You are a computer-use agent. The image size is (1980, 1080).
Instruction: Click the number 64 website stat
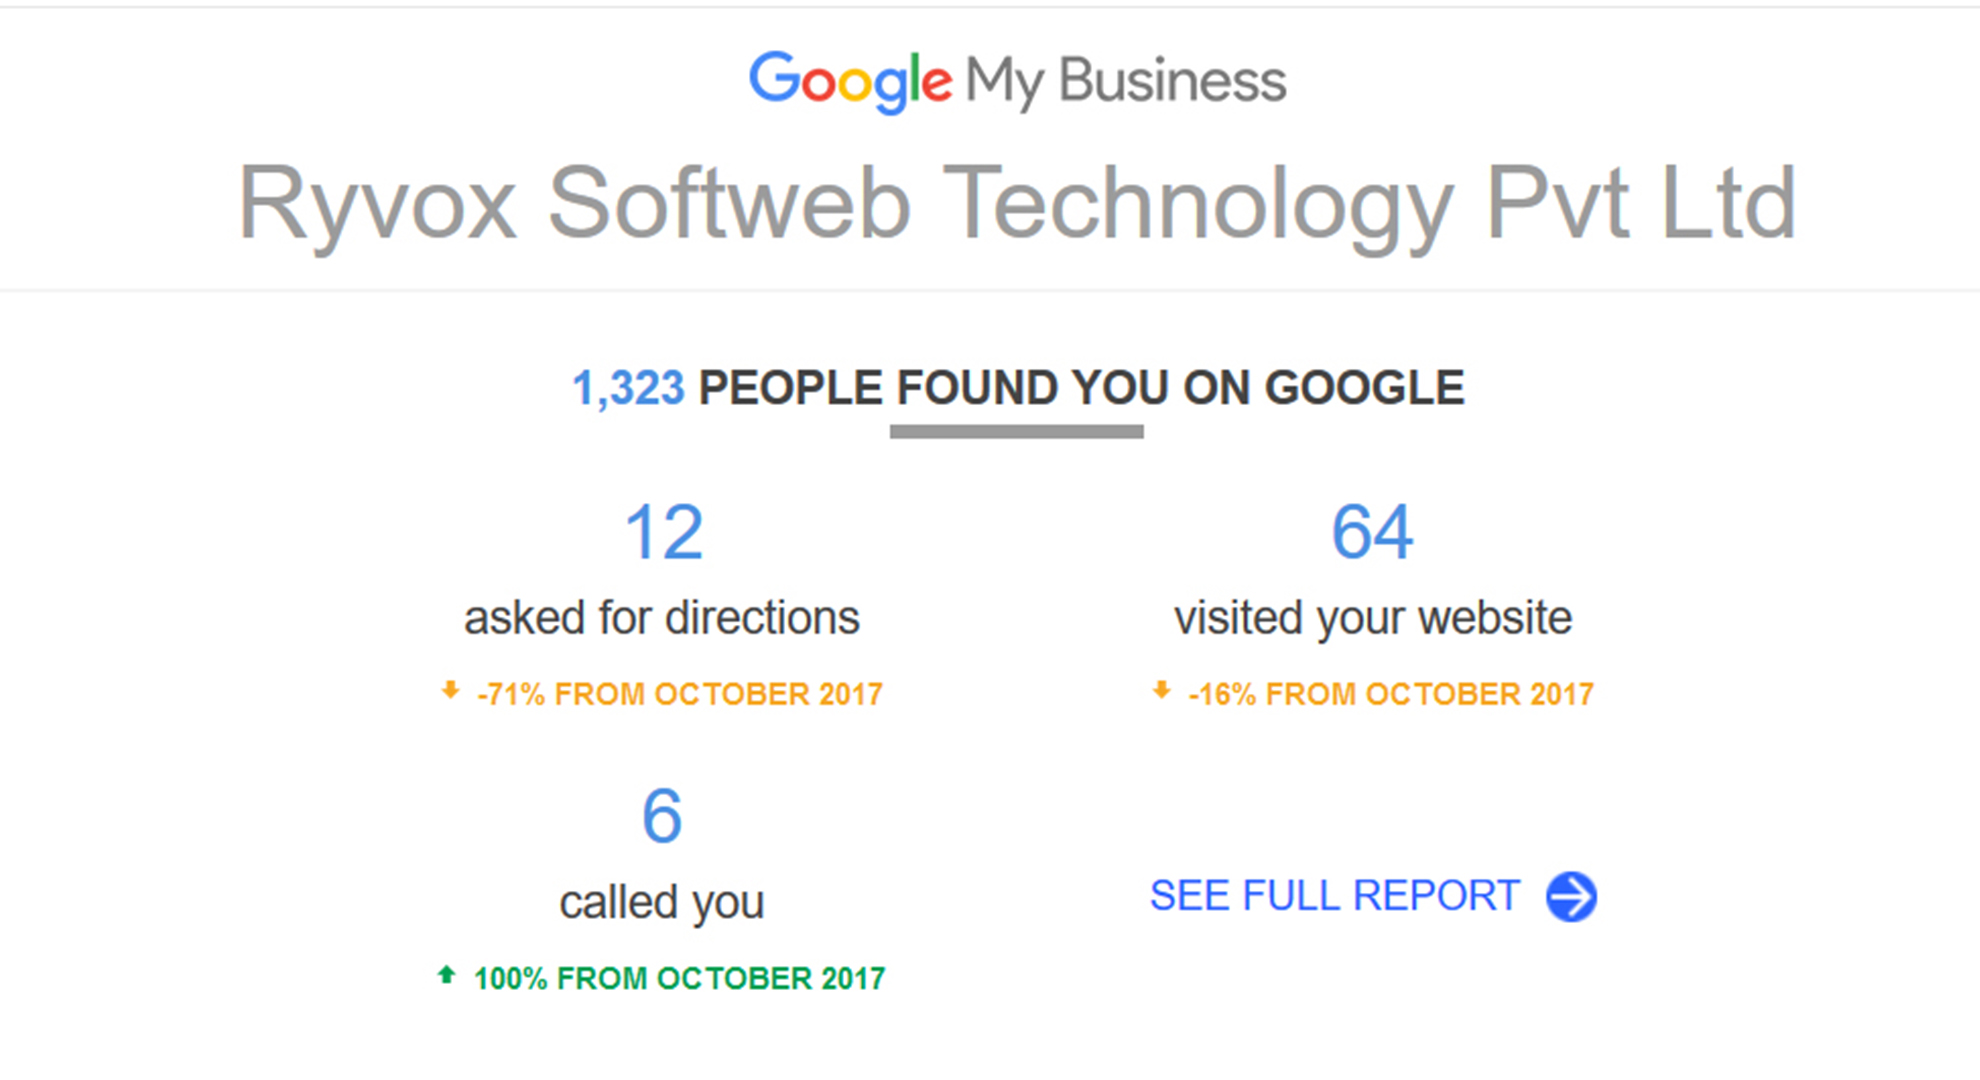[x=1372, y=532]
